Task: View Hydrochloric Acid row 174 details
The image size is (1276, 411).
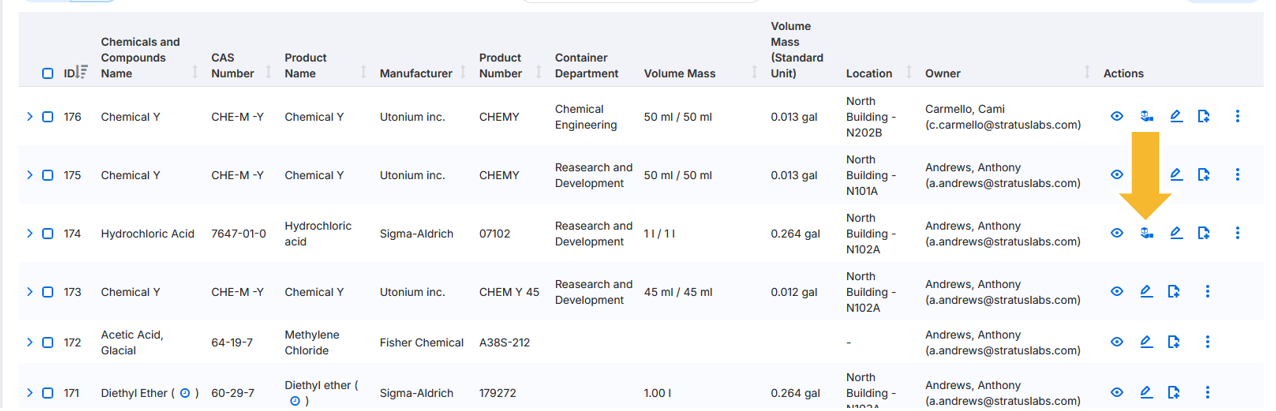Action: [1117, 233]
